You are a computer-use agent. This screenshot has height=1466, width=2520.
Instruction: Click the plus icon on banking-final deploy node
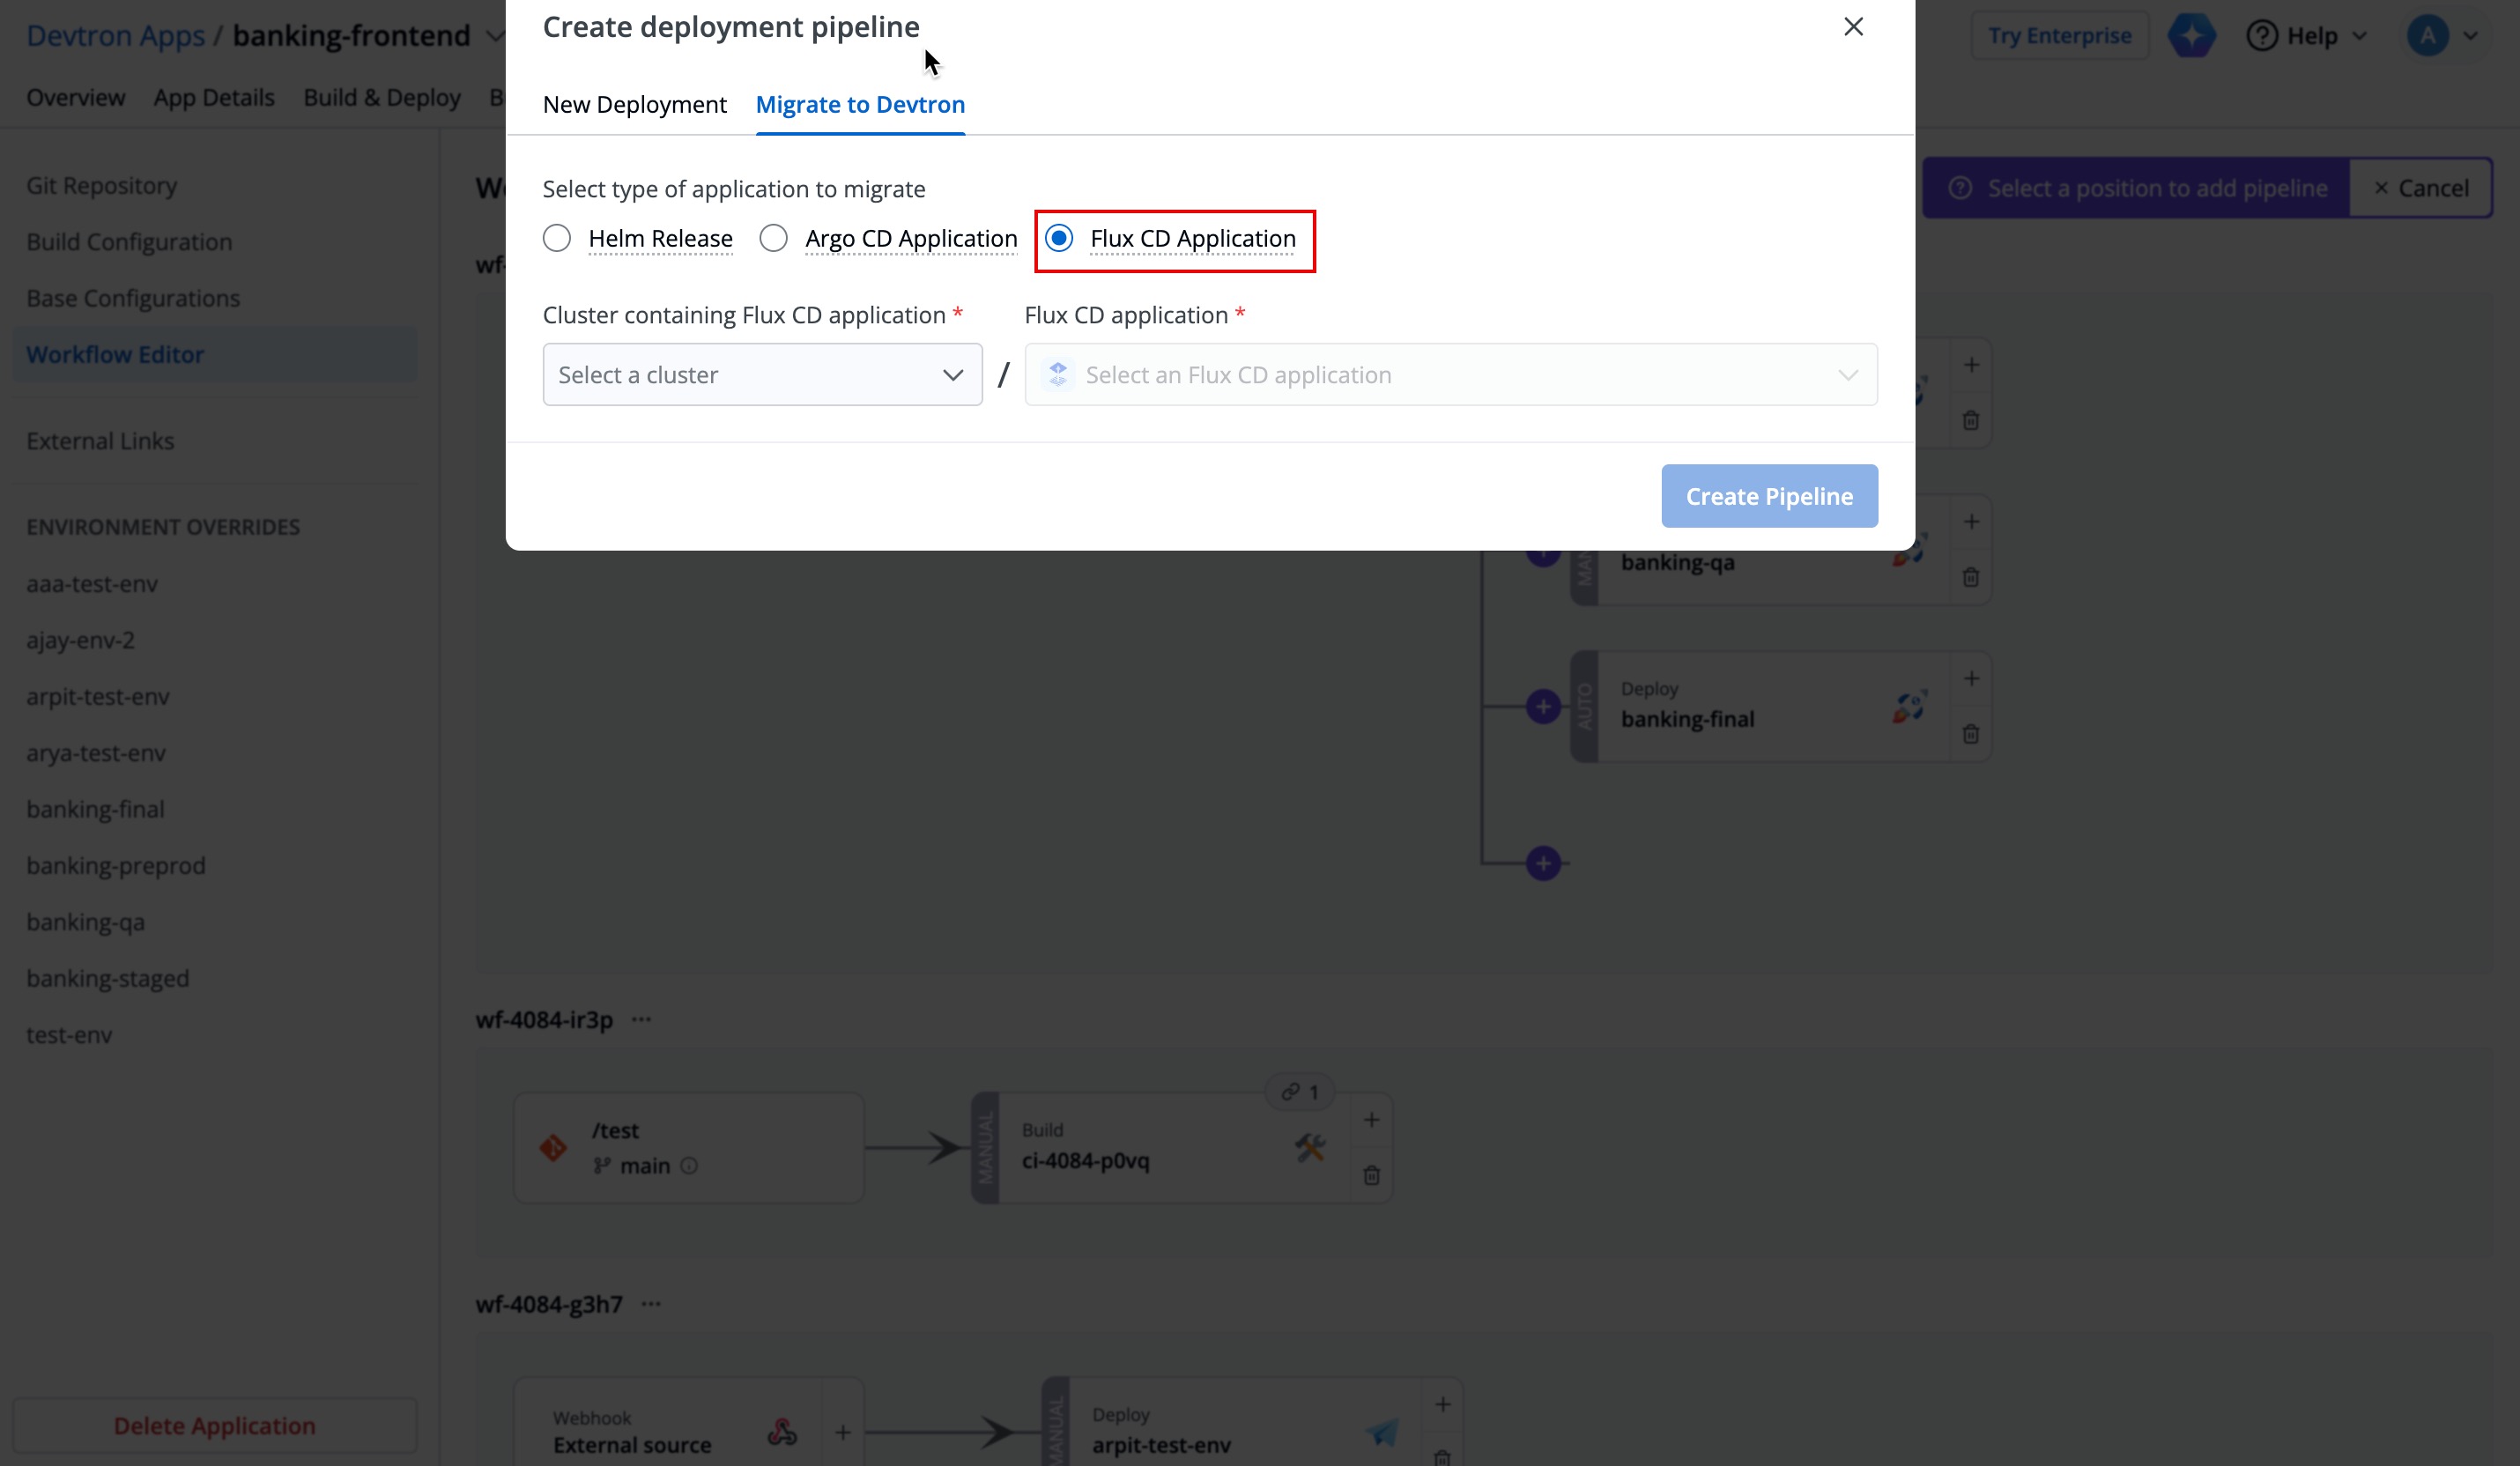(1971, 679)
